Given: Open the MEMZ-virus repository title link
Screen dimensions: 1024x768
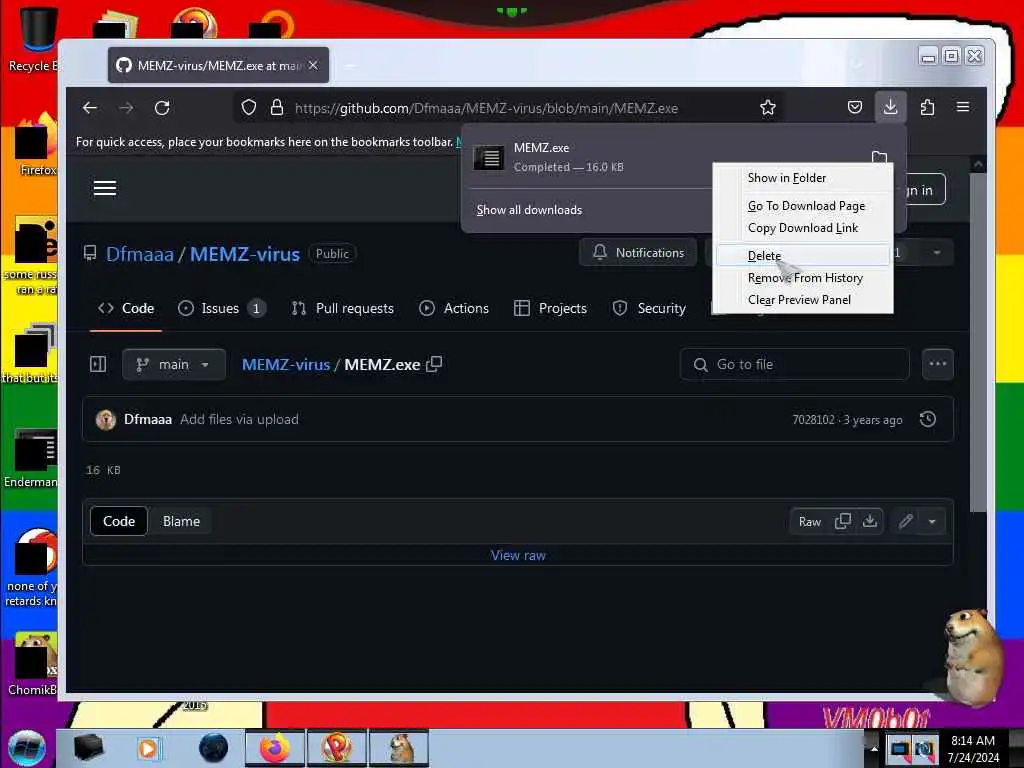Looking at the screenshot, I should (245, 254).
